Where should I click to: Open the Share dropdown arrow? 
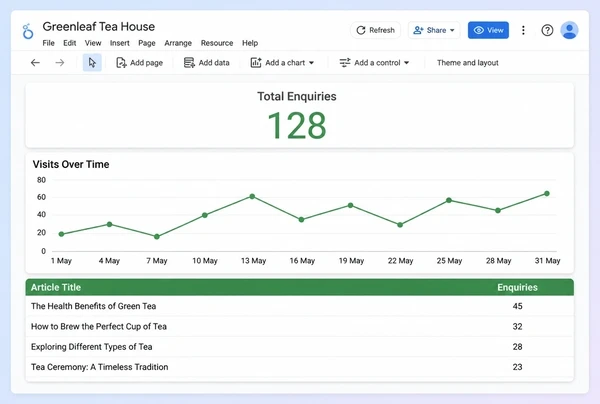click(452, 30)
